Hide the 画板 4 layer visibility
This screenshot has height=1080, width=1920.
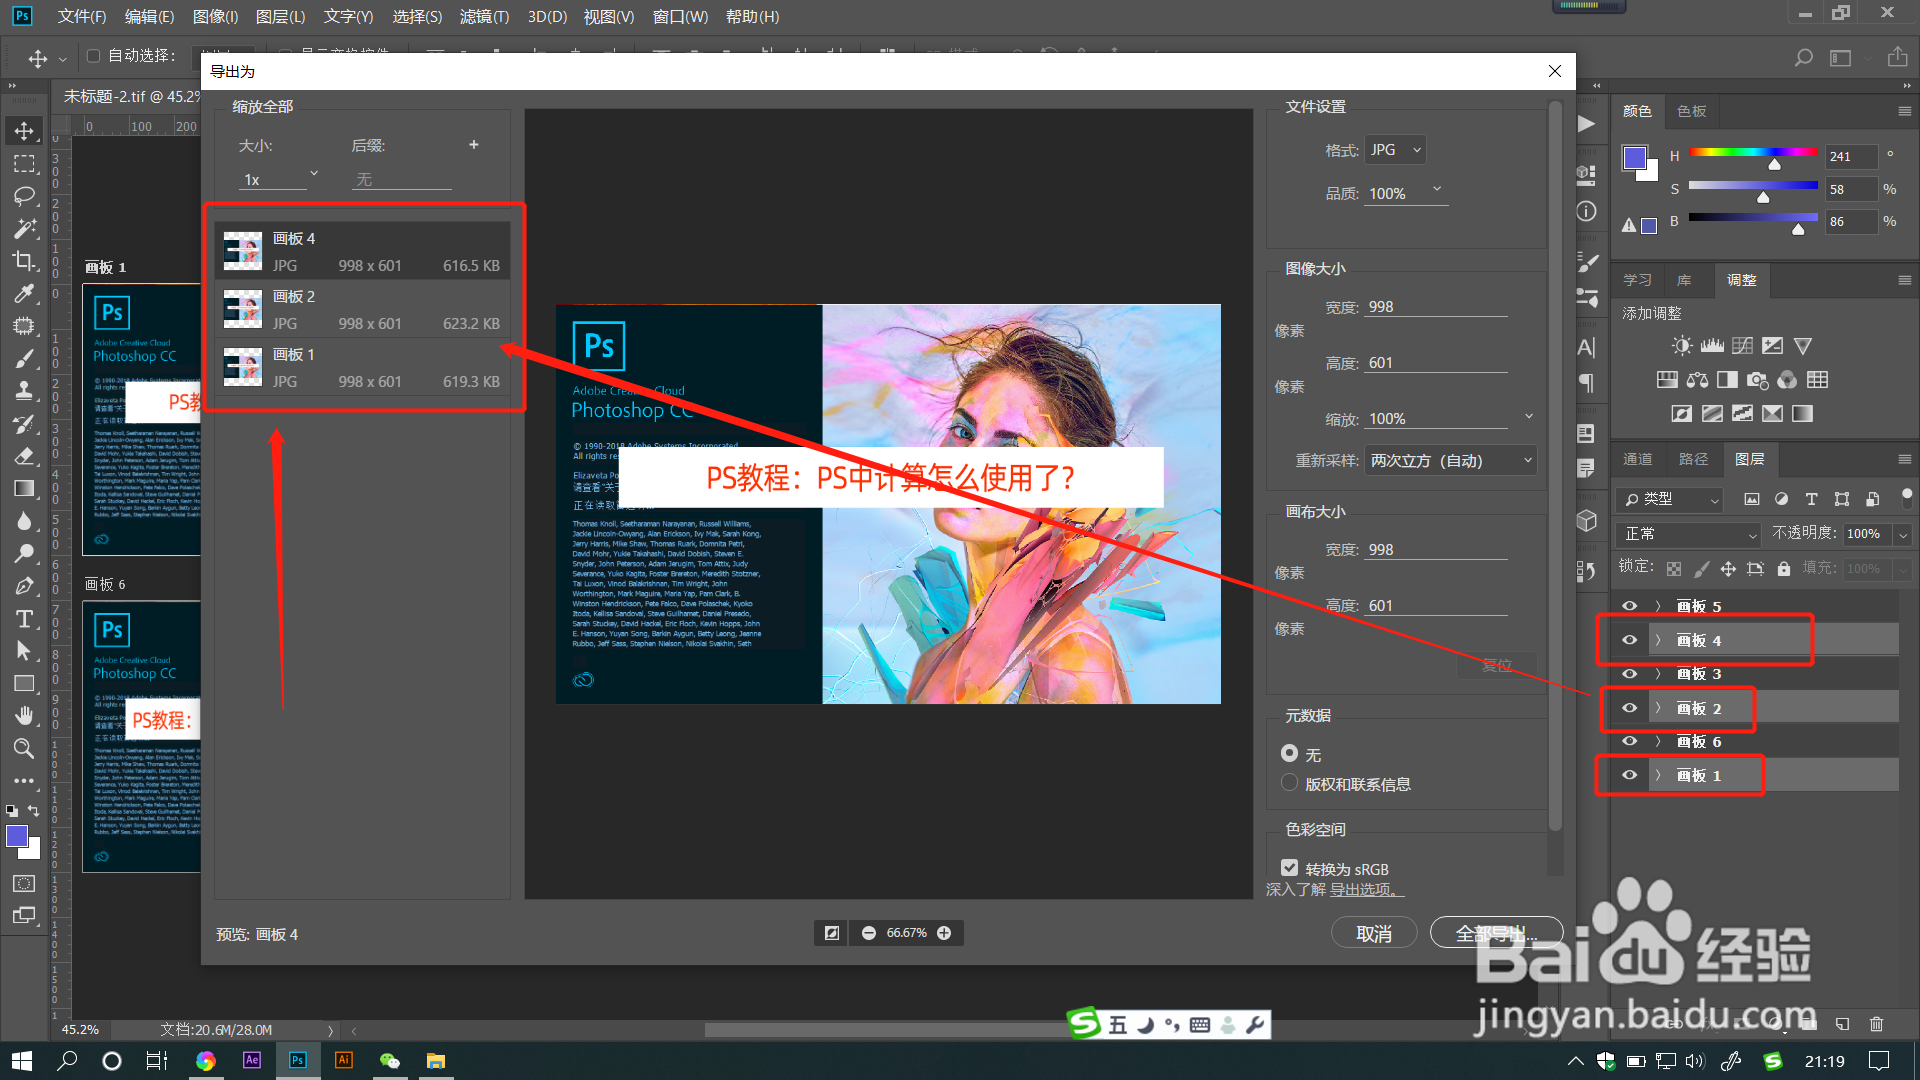coord(1629,640)
